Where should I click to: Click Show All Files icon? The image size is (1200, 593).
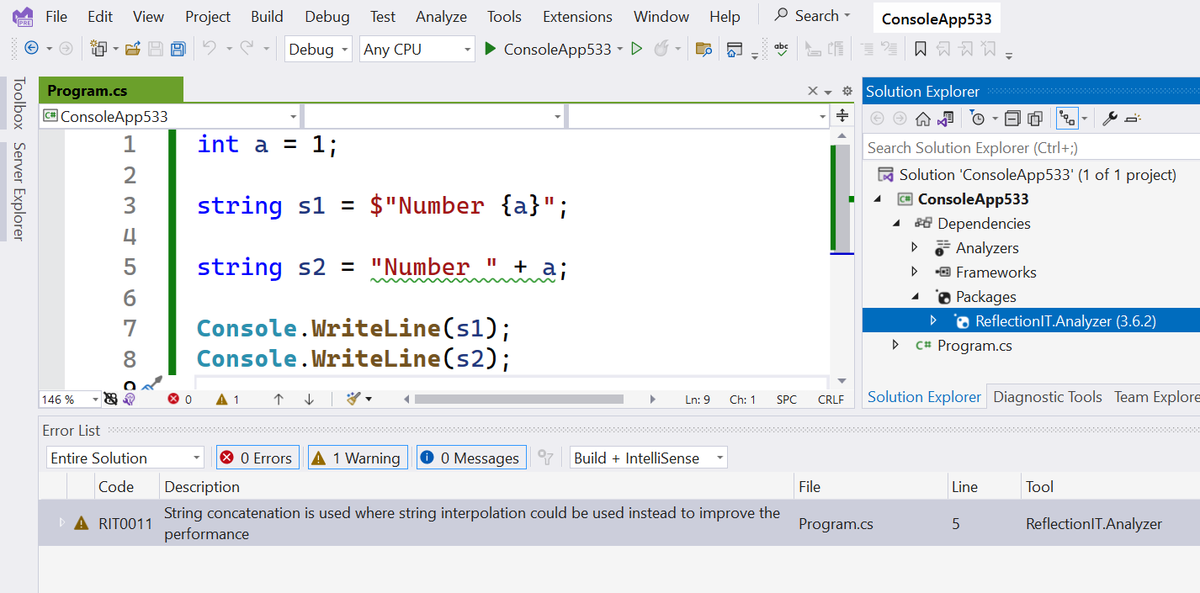click(1035, 119)
